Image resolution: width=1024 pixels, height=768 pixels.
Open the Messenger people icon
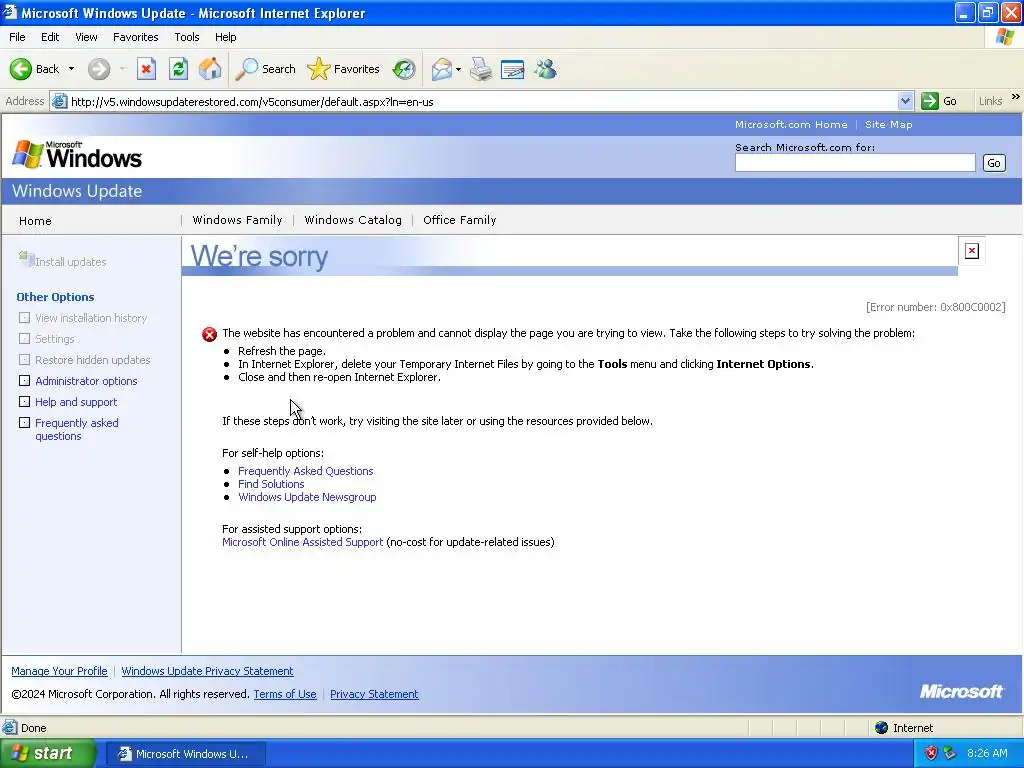(x=545, y=69)
